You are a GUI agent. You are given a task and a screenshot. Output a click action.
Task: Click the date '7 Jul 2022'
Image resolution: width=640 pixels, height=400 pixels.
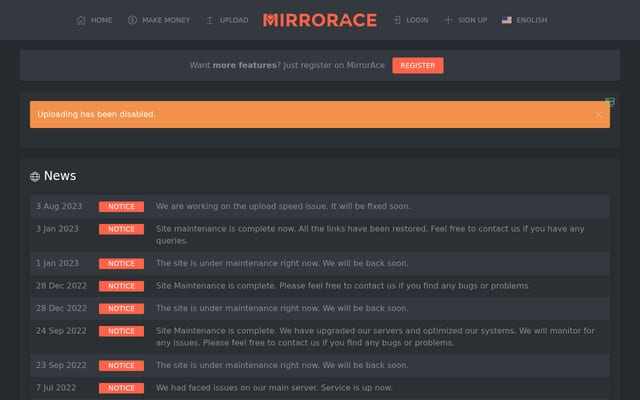pyautogui.click(x=56, y=387)
